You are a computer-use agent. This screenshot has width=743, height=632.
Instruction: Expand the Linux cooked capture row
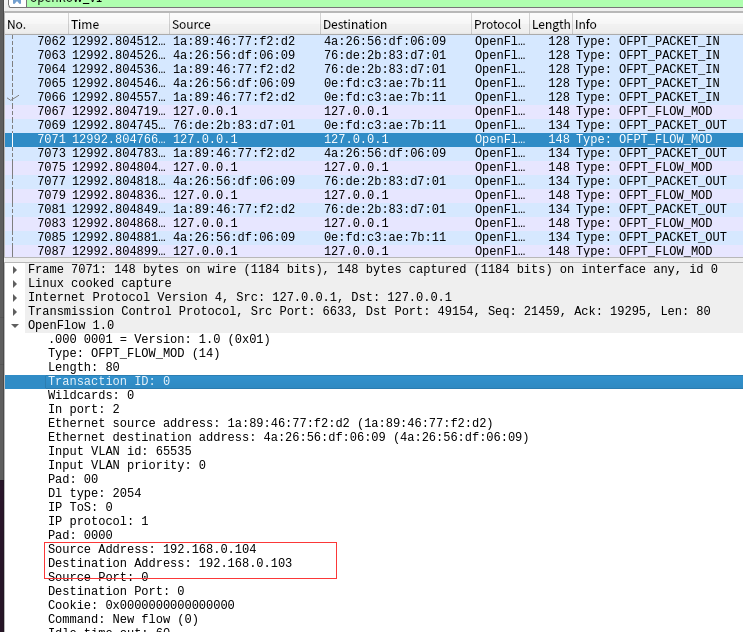point(15,283)
